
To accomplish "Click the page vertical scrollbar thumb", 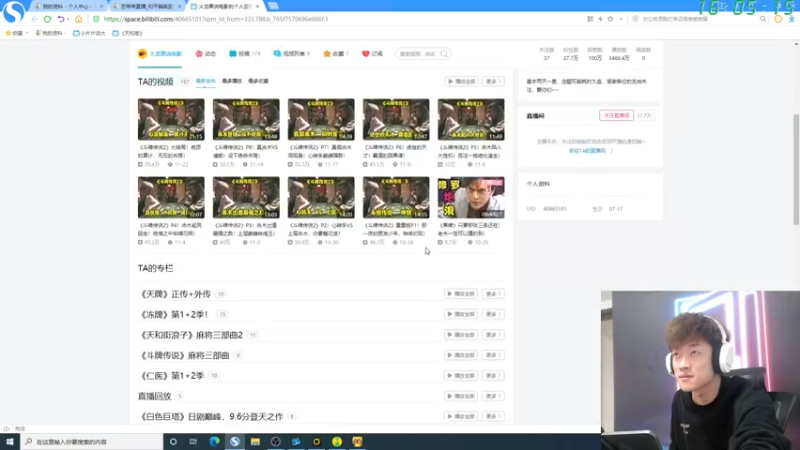I will point(796,169).
